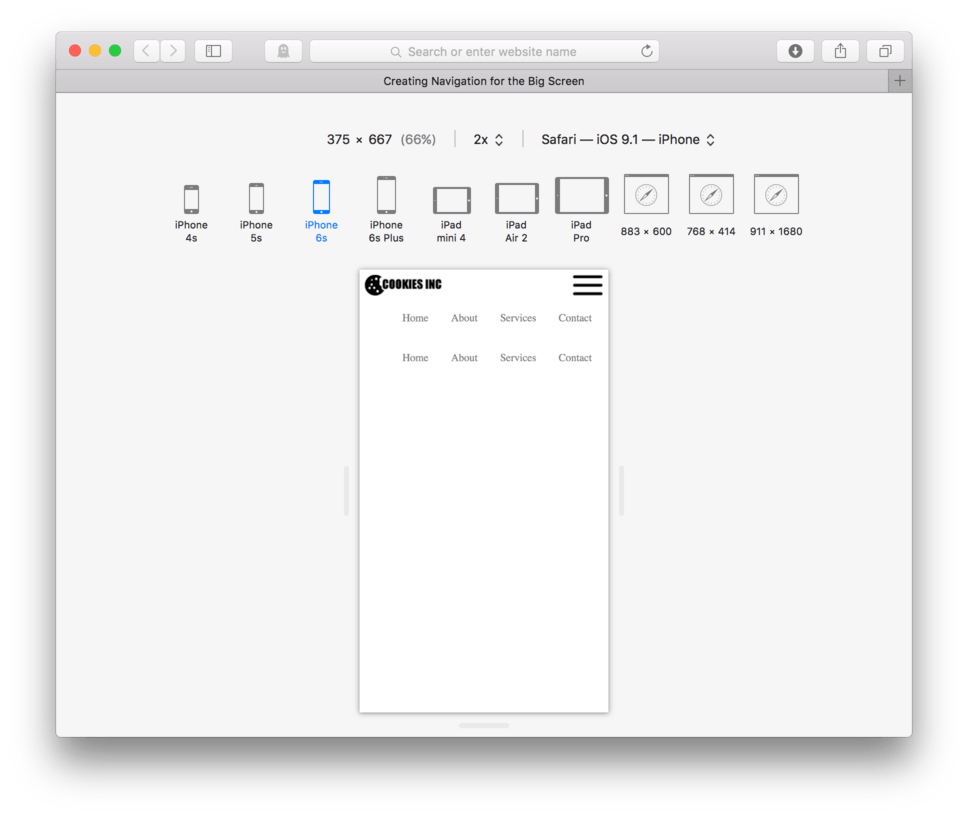The image size is (968, 817).
Task: Minimize the Safari window with yellow button
Action: tap(95, 51)
